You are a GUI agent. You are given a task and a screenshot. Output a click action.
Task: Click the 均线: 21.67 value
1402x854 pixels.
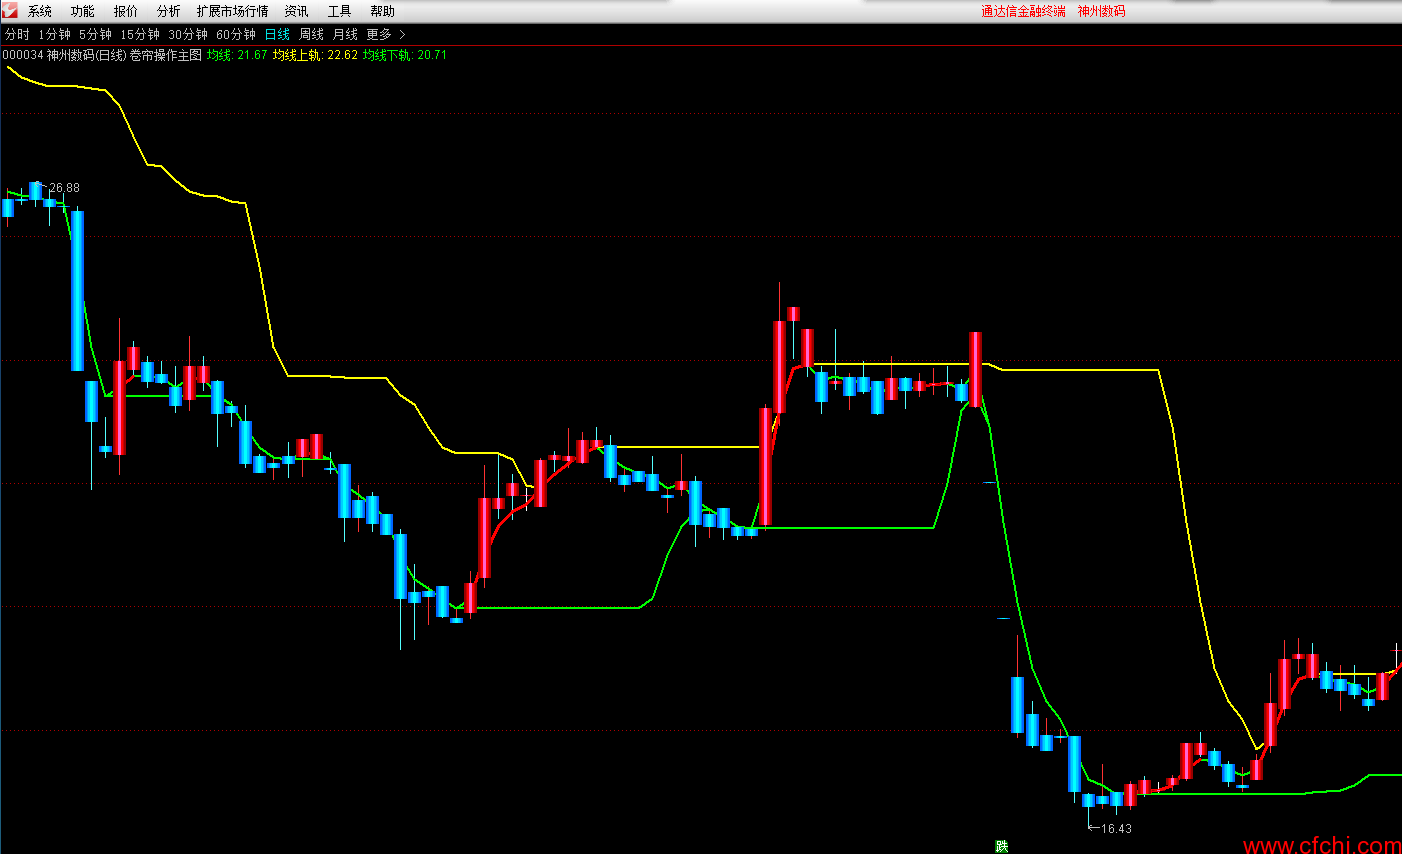[237, 55]
